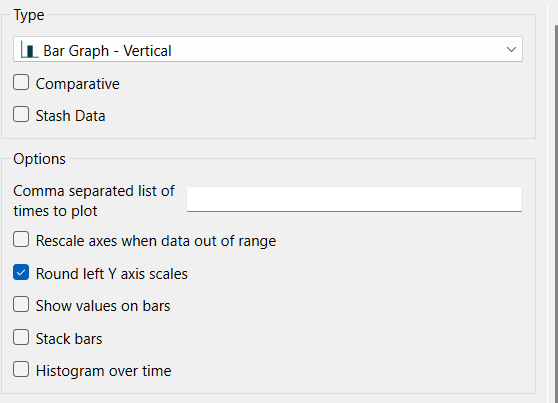Enable the Histogram over time checkbox
Screen dimensions: 558x403
coord(21,369)
